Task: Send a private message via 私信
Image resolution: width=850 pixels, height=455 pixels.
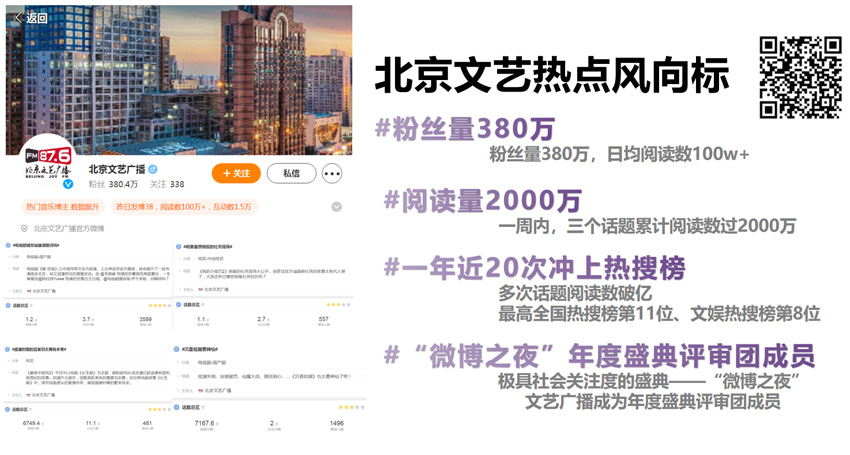Action: 292,174
